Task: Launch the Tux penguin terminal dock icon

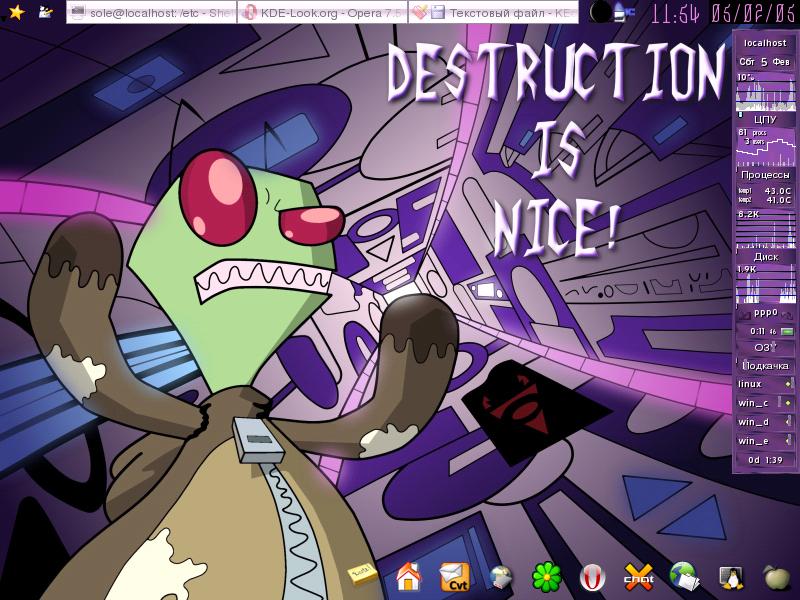Action: 731,578
